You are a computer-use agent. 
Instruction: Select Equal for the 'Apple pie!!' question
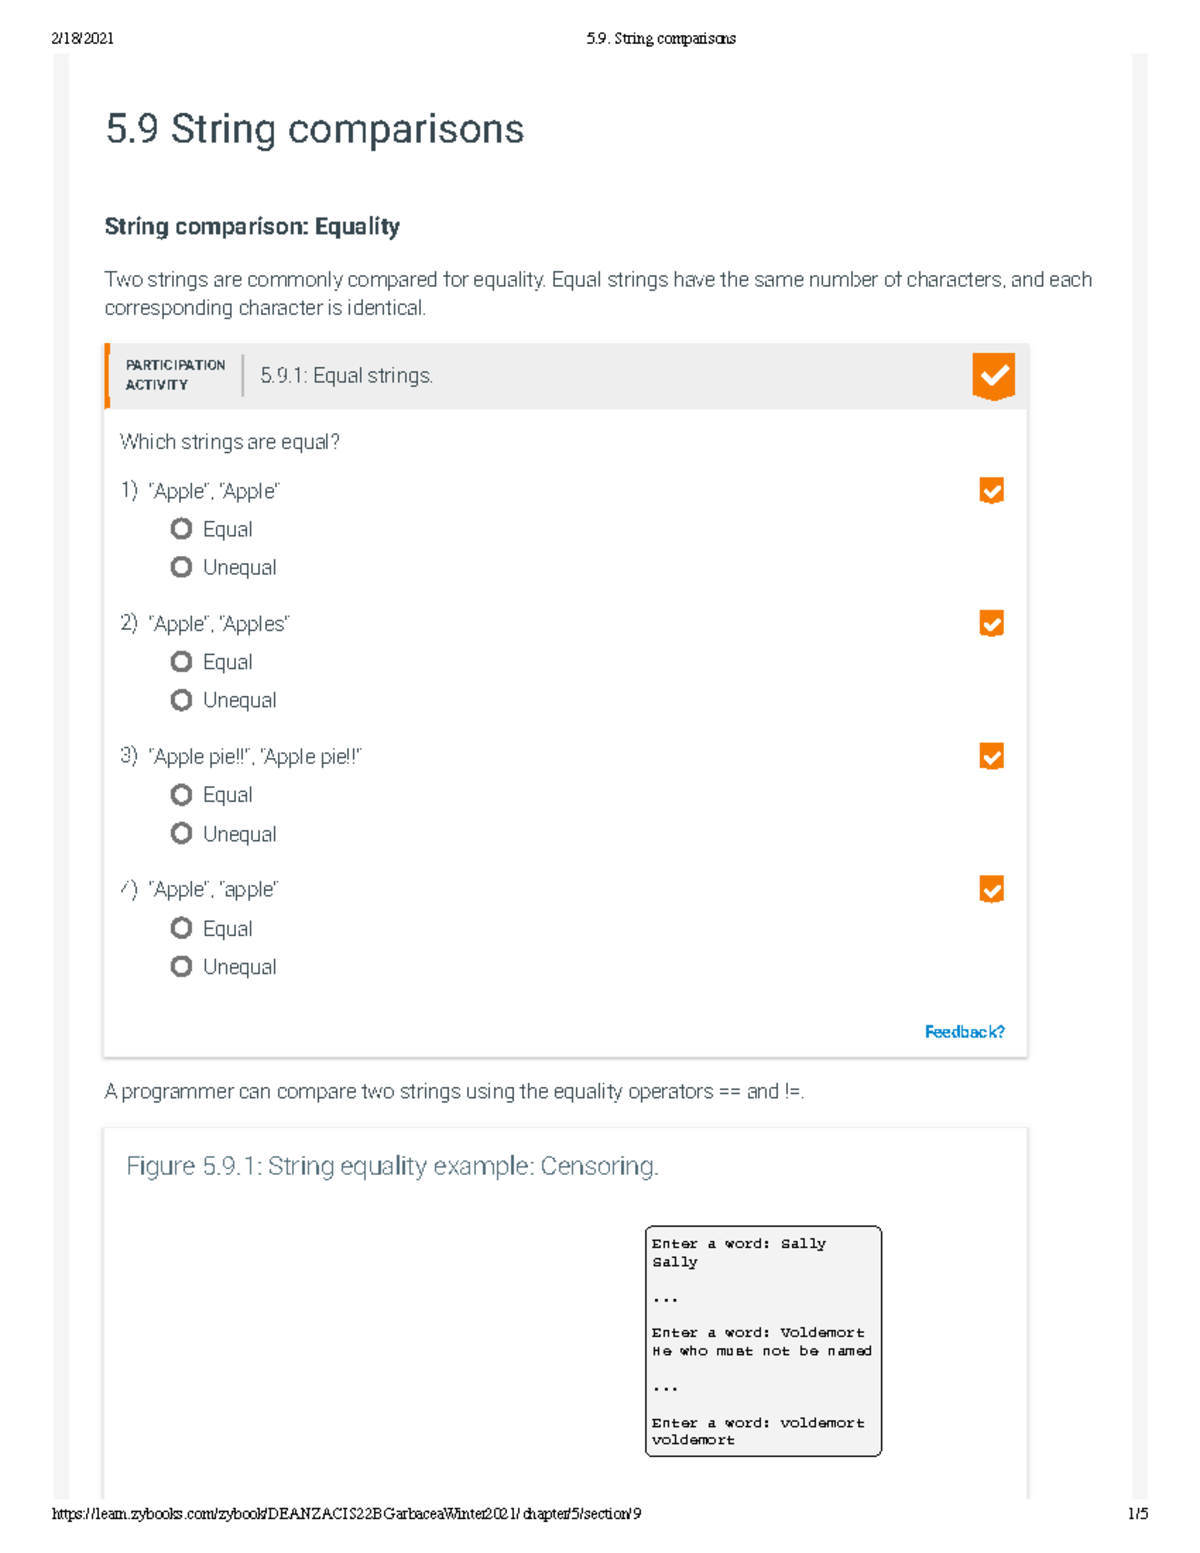point(181,794)
